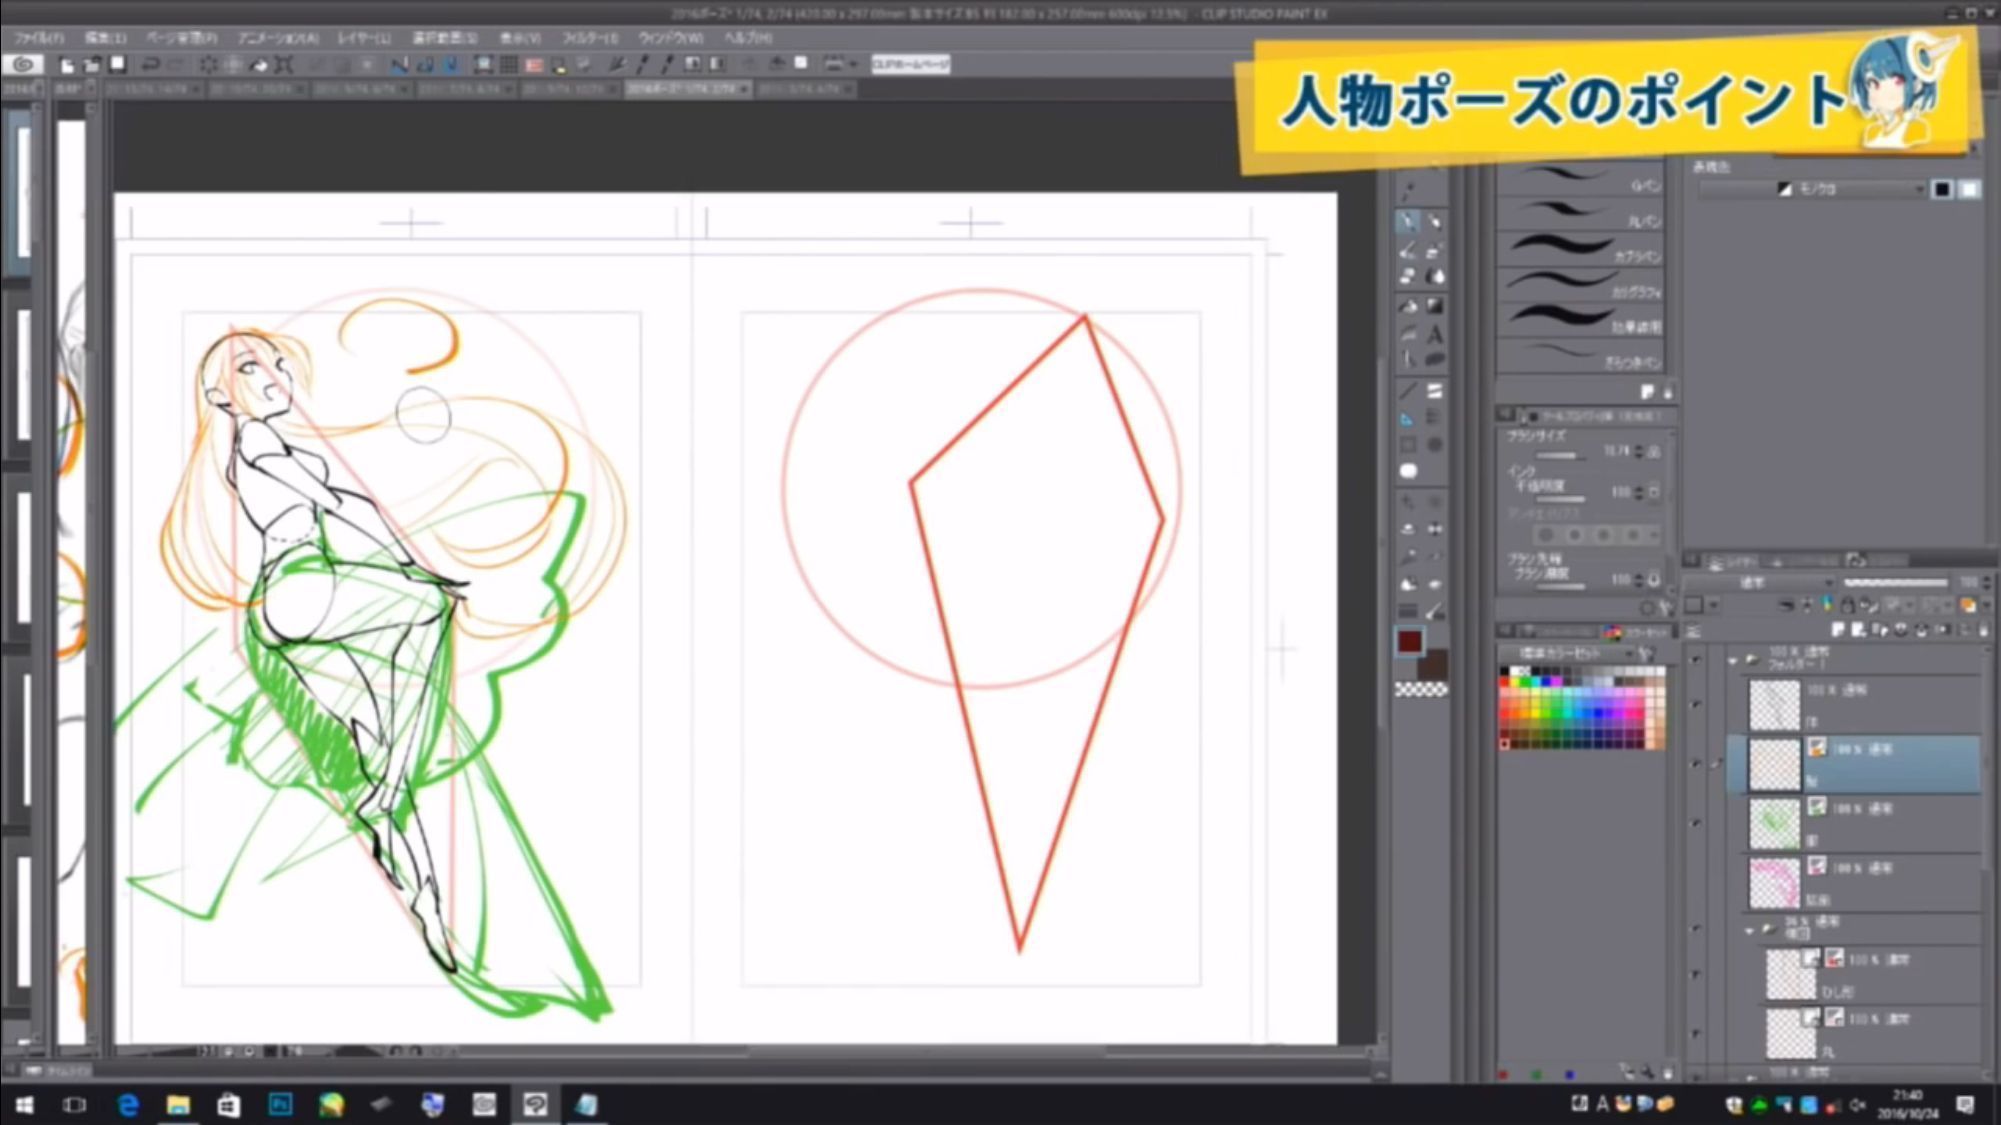Undo the last action with the toolbar arrow

(150, 65)
